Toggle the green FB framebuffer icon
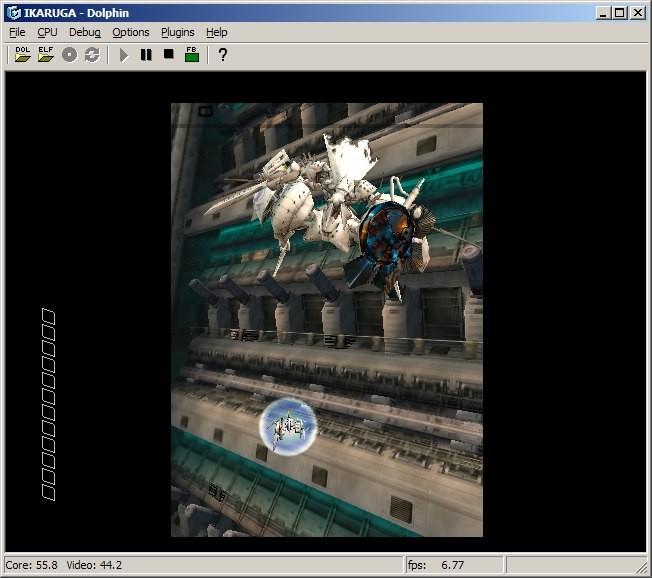This screenshot has width=652, height=578. click(x=192, y=54)
